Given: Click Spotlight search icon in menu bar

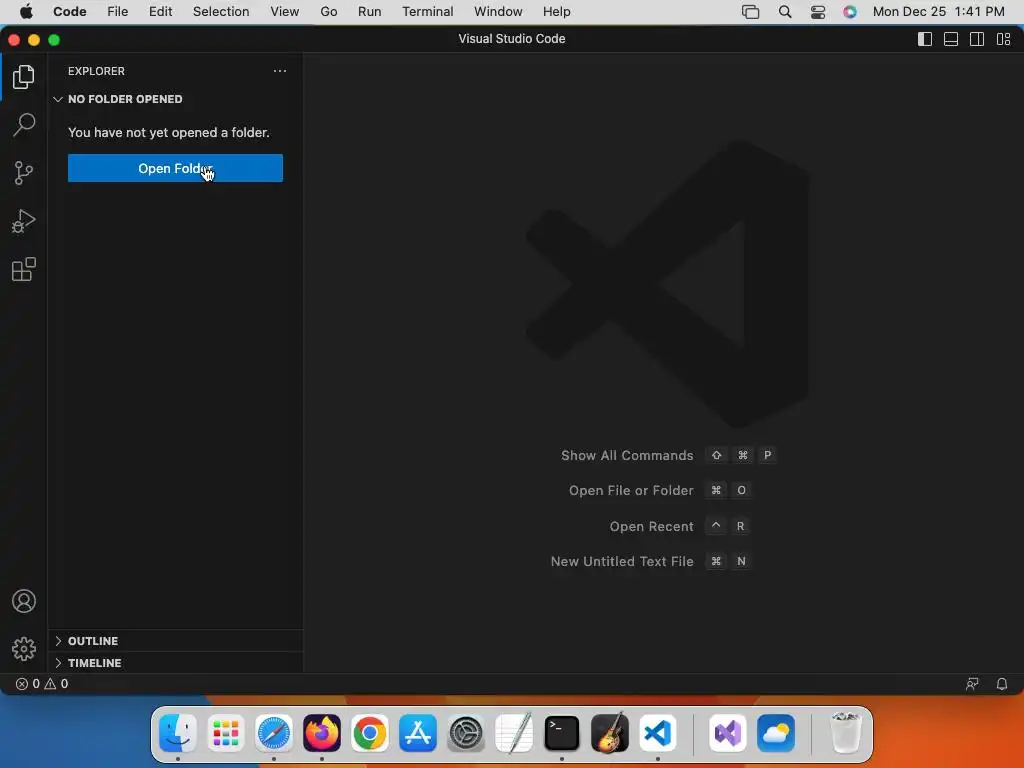Looking at the screenshot, I should (x=785, y=12).
